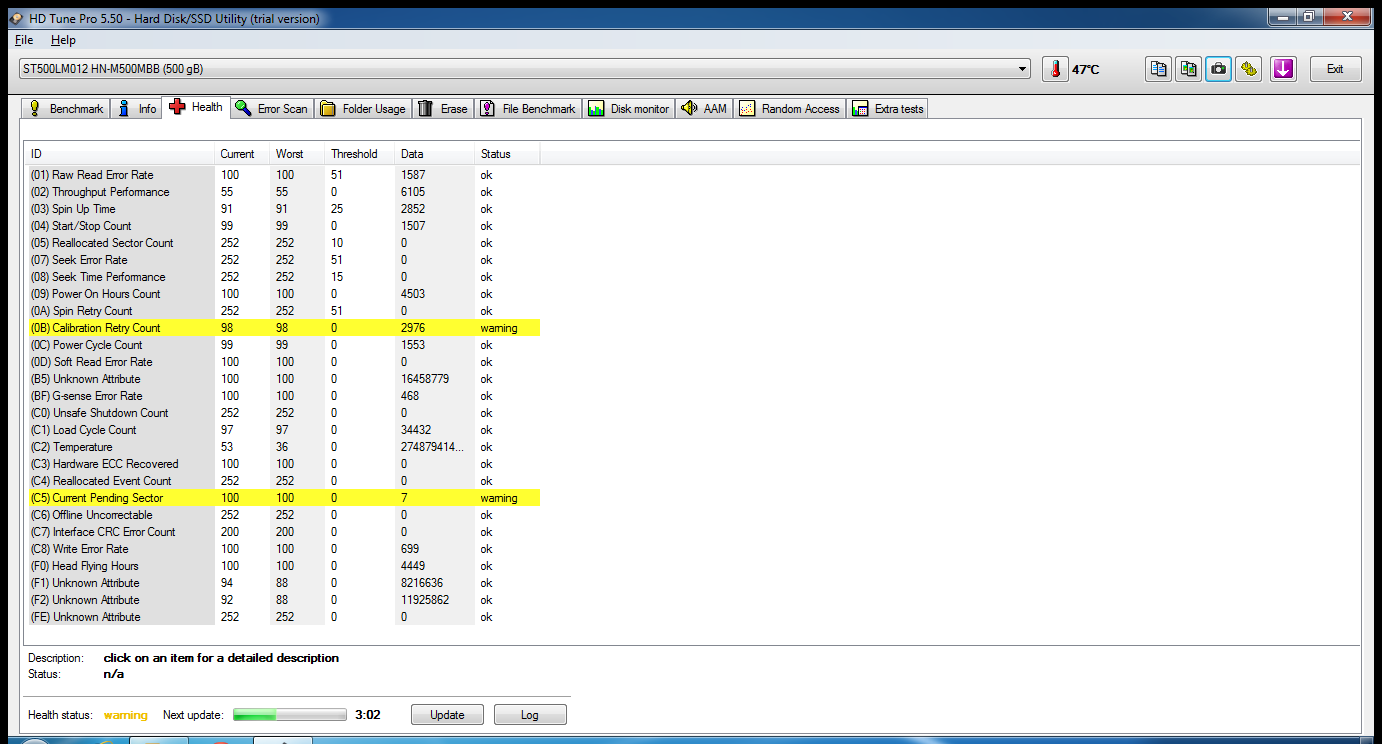1382x744 pixels.
Task: Select the (02) Throughput Performance row
Action: coord(283,192)
